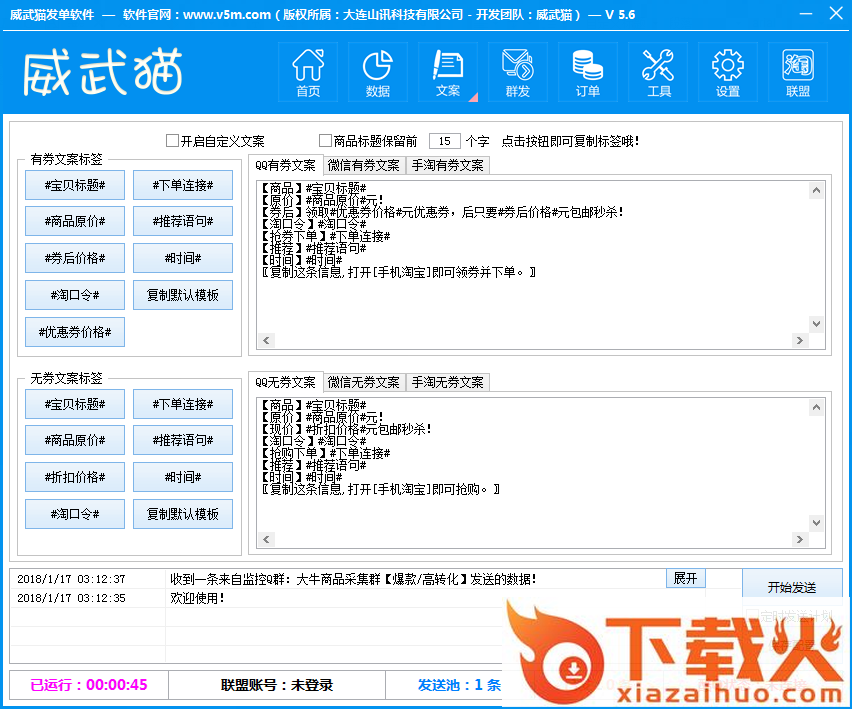This screenshot has height=709, width=852.
Task: Copy #下单连接# tag in 有券文案标签
Action: 183,185
